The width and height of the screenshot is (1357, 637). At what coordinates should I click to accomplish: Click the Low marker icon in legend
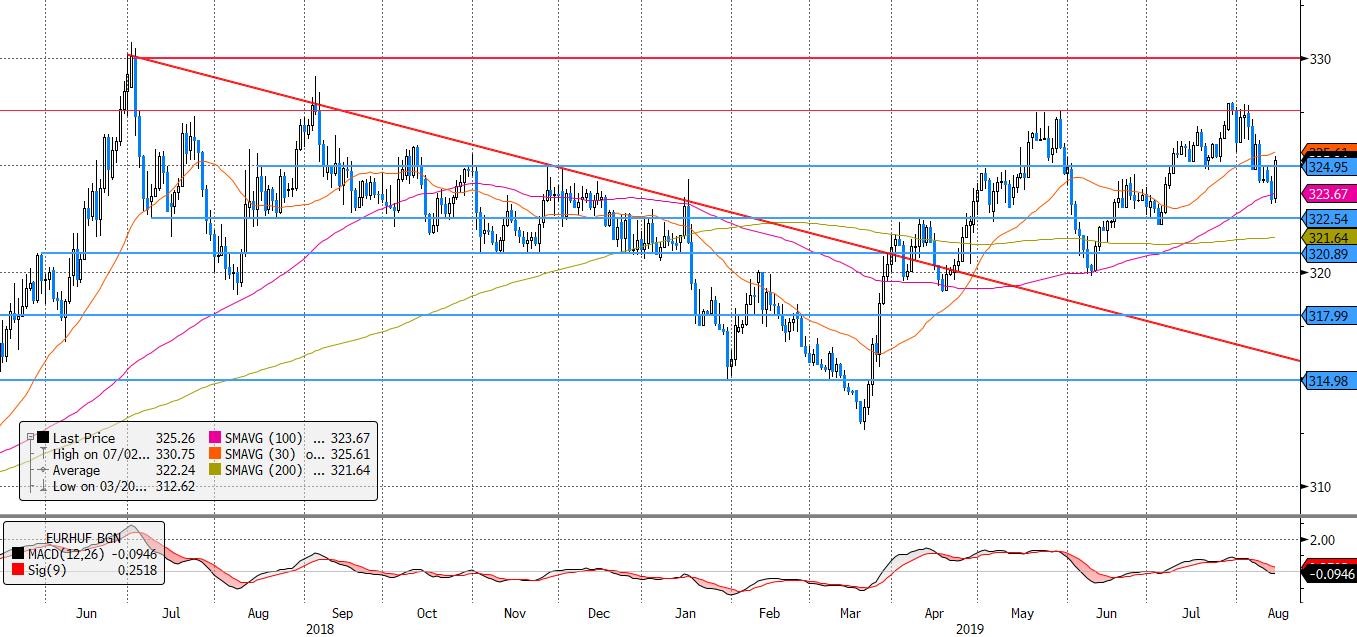(x=43, y=486)
